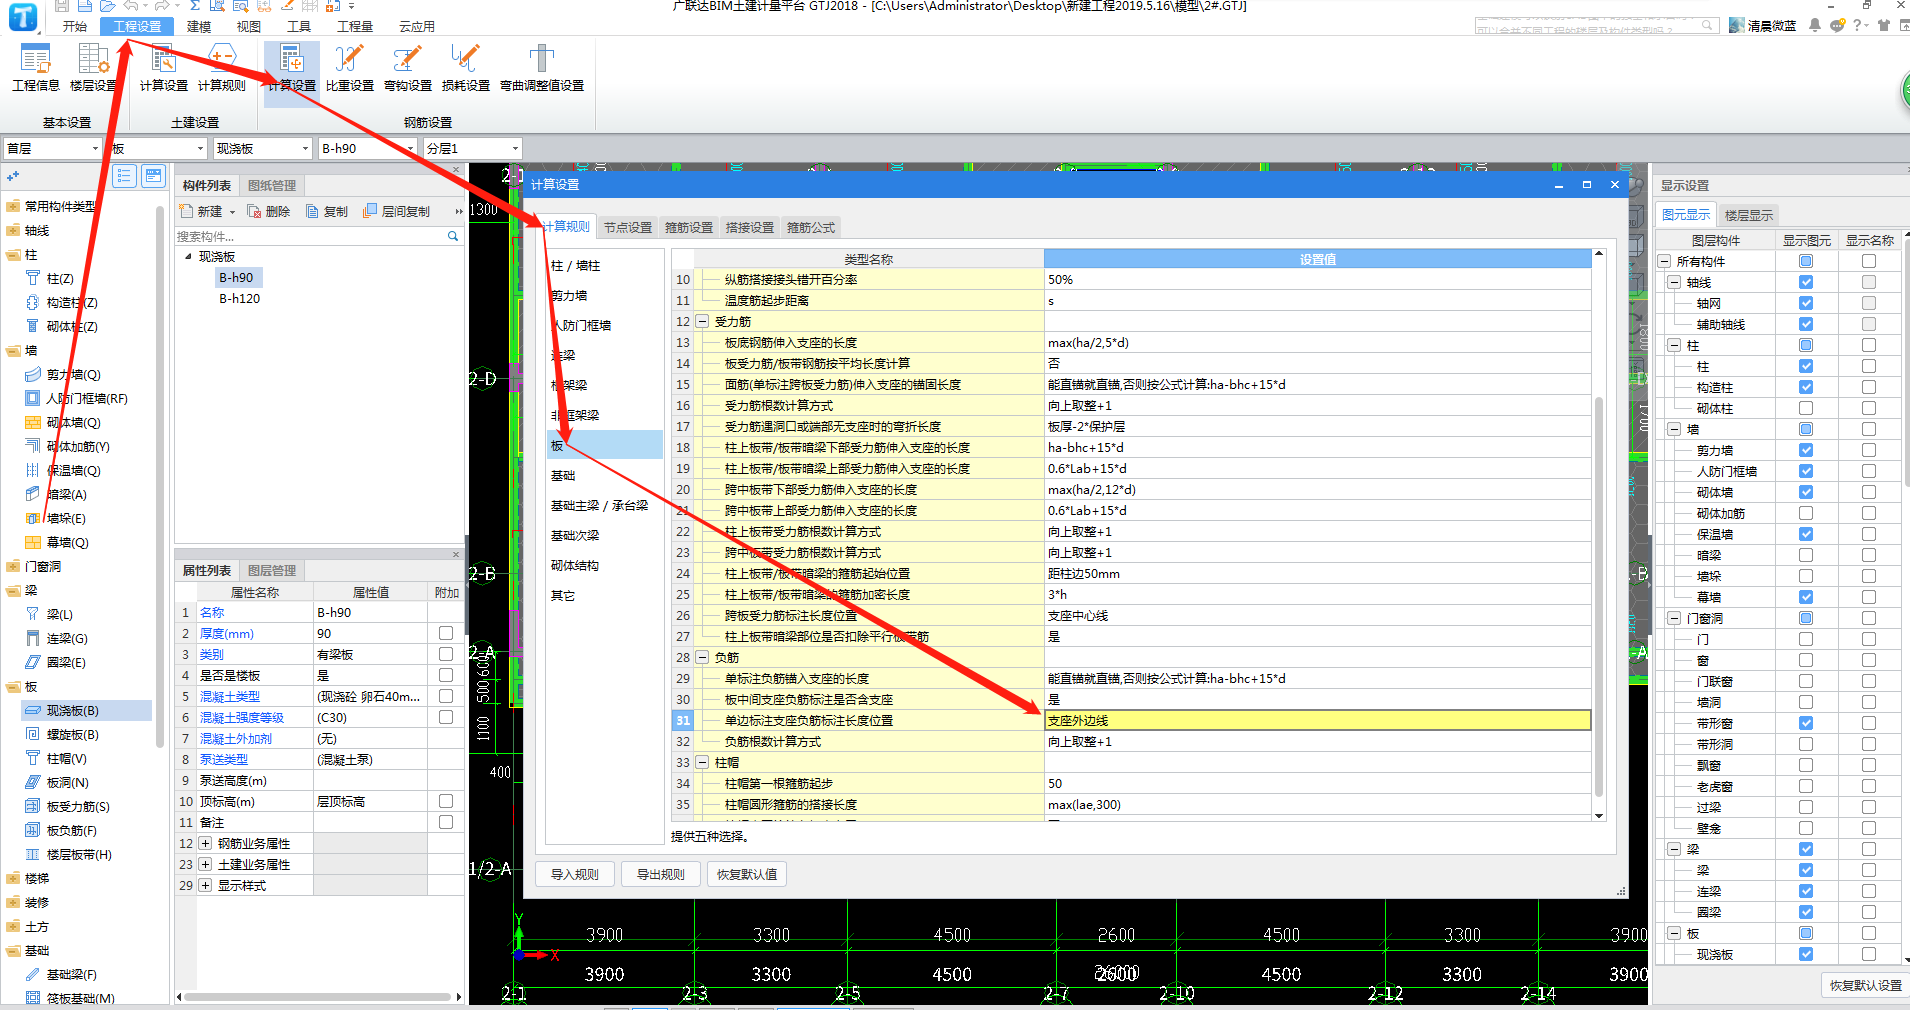Collapse 负筋 group in settings table

point(702,657)
